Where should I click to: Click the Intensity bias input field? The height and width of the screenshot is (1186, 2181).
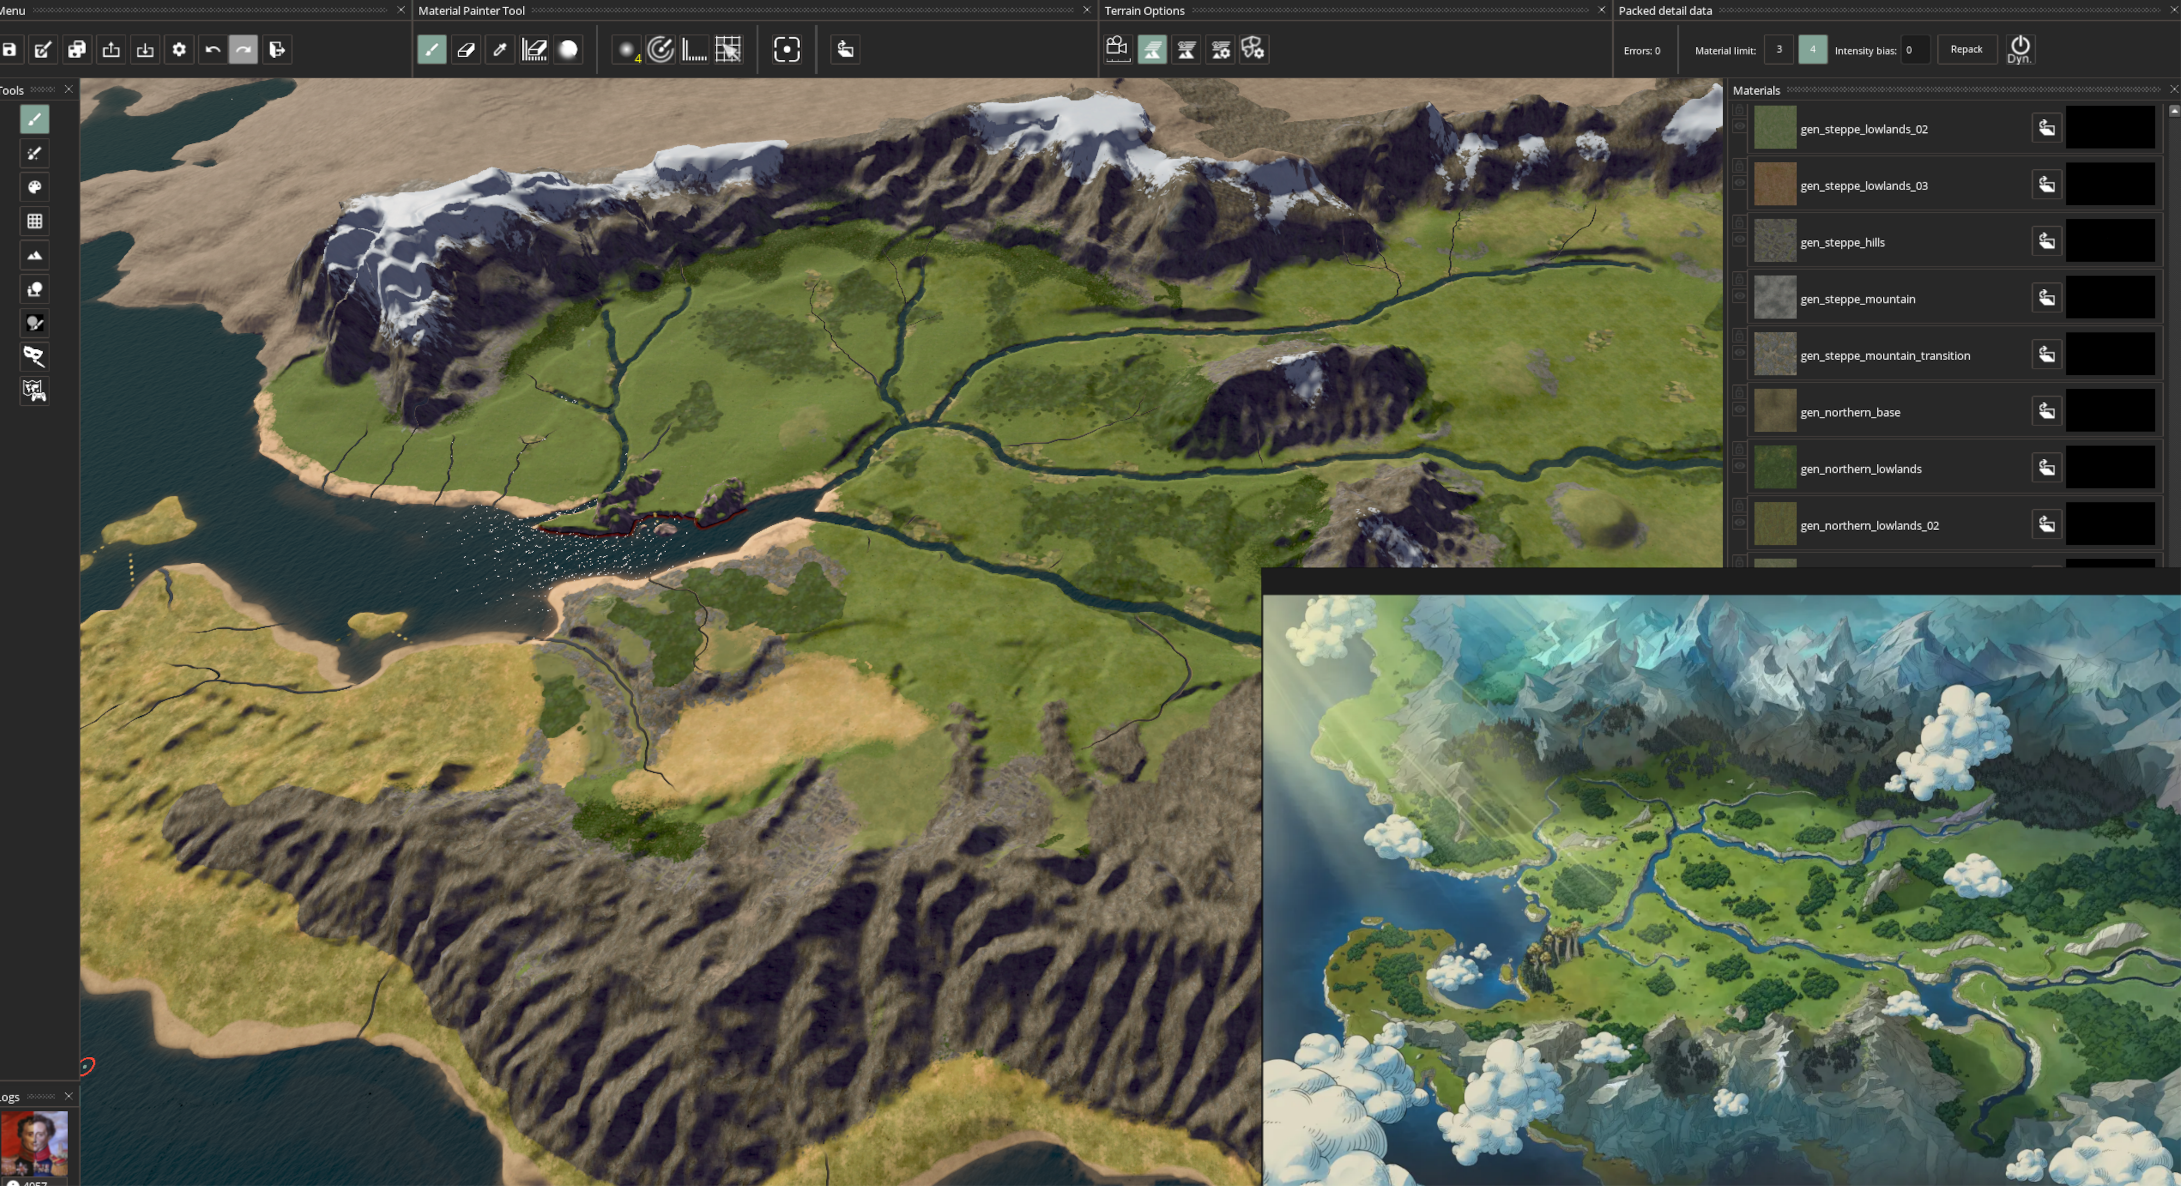tap(1914, 50)
